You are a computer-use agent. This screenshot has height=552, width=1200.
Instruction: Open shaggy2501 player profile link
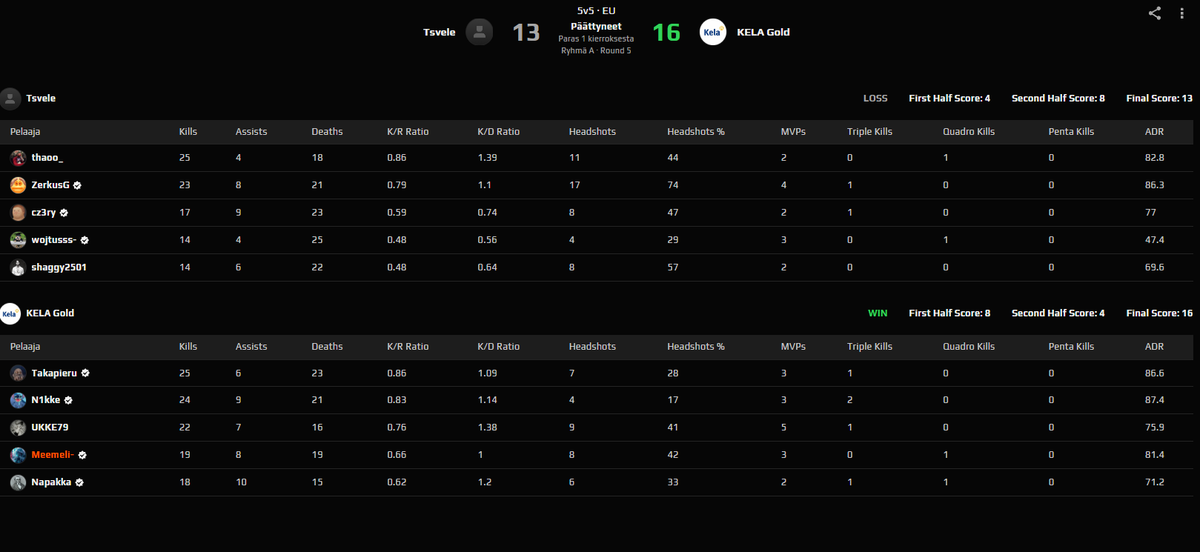tap(58, 267)
